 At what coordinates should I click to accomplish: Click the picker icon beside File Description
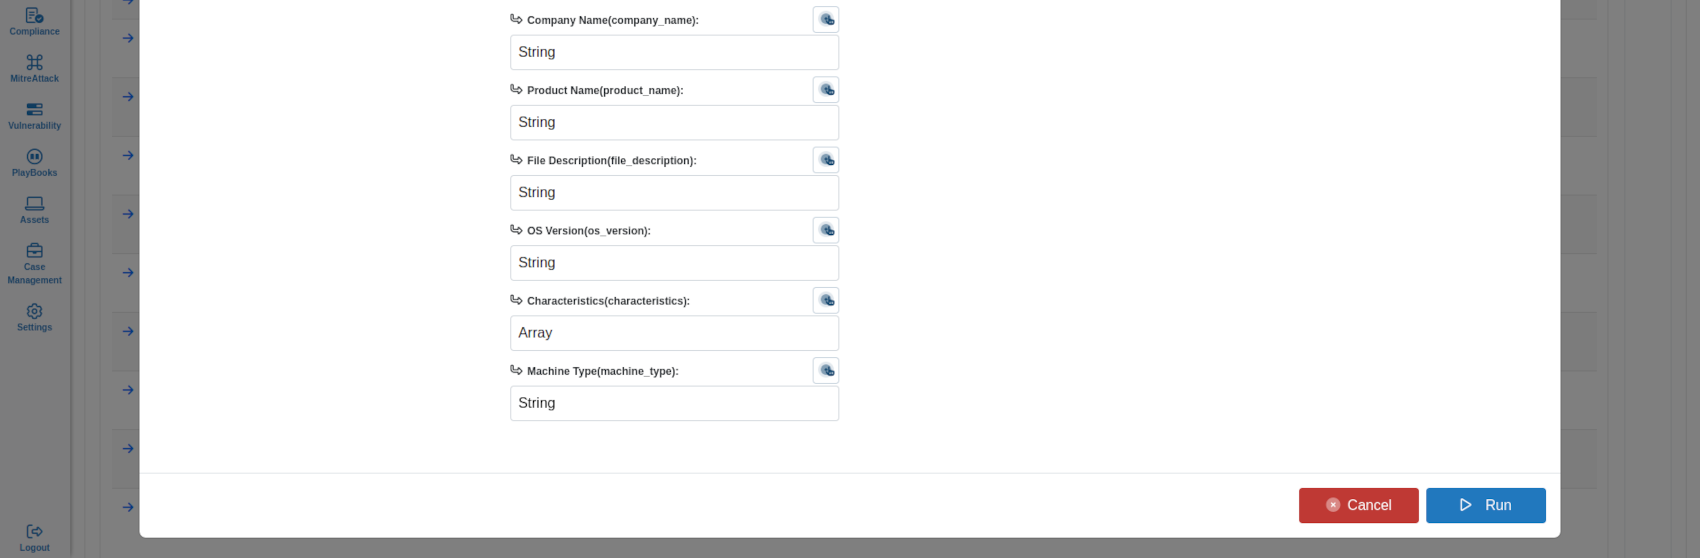click(826, 159)
